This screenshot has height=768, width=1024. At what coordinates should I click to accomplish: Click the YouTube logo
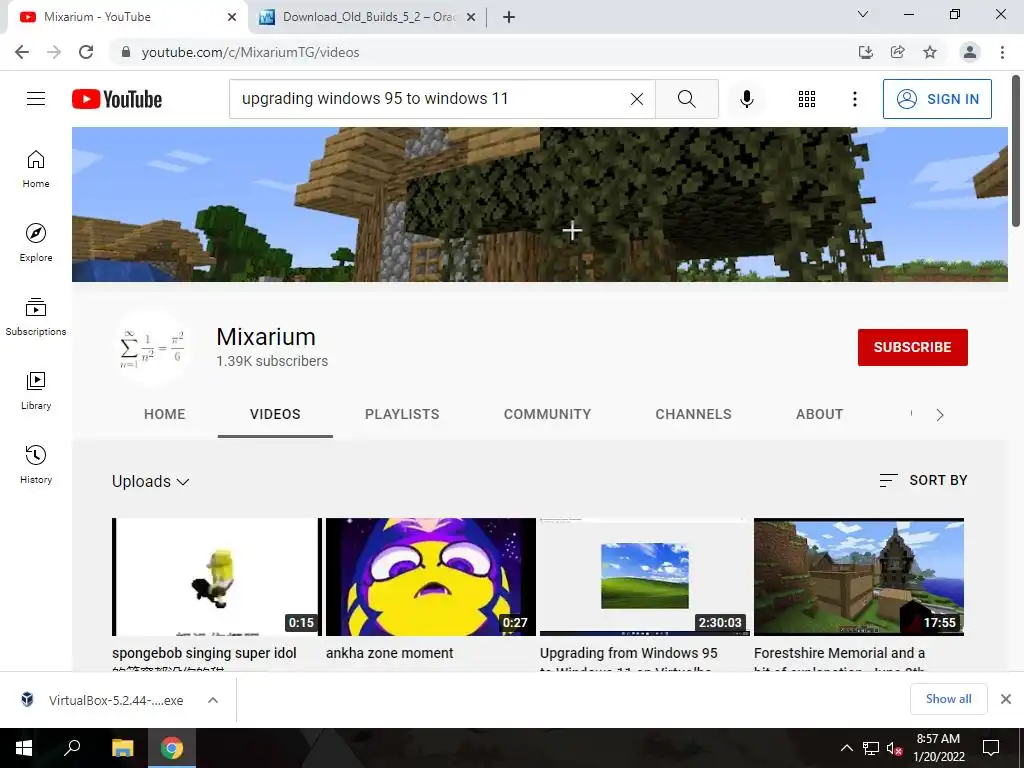coord(117,99)
